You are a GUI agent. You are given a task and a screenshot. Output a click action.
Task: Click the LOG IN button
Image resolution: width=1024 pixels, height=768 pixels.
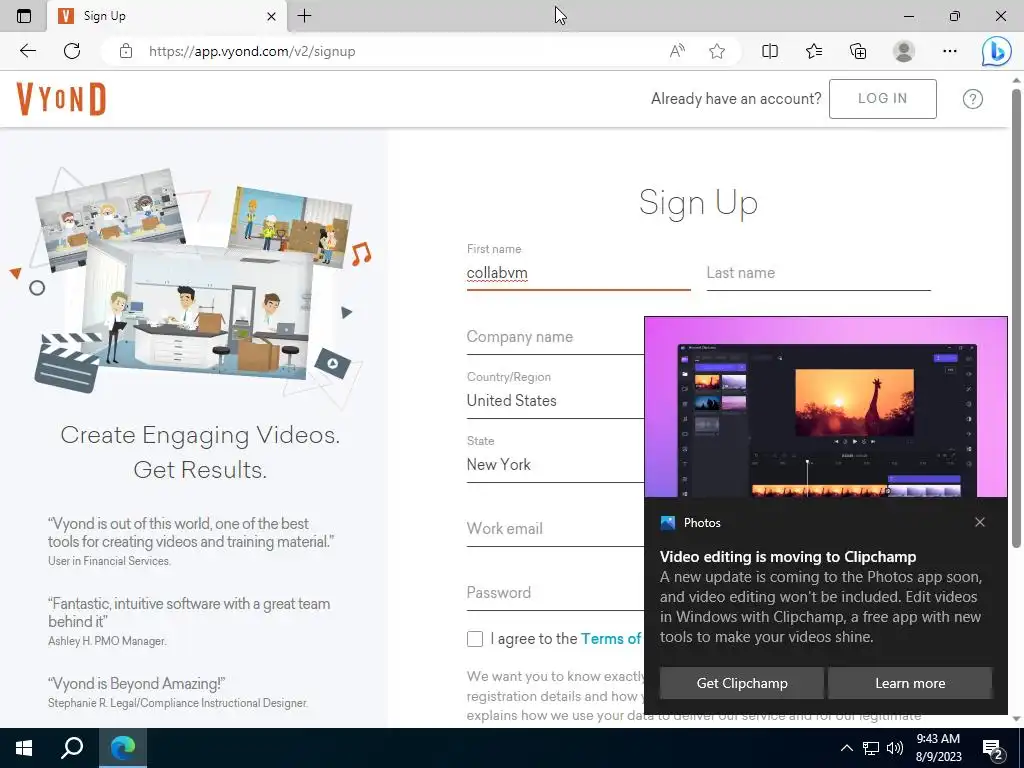click(x=882, y=99)
